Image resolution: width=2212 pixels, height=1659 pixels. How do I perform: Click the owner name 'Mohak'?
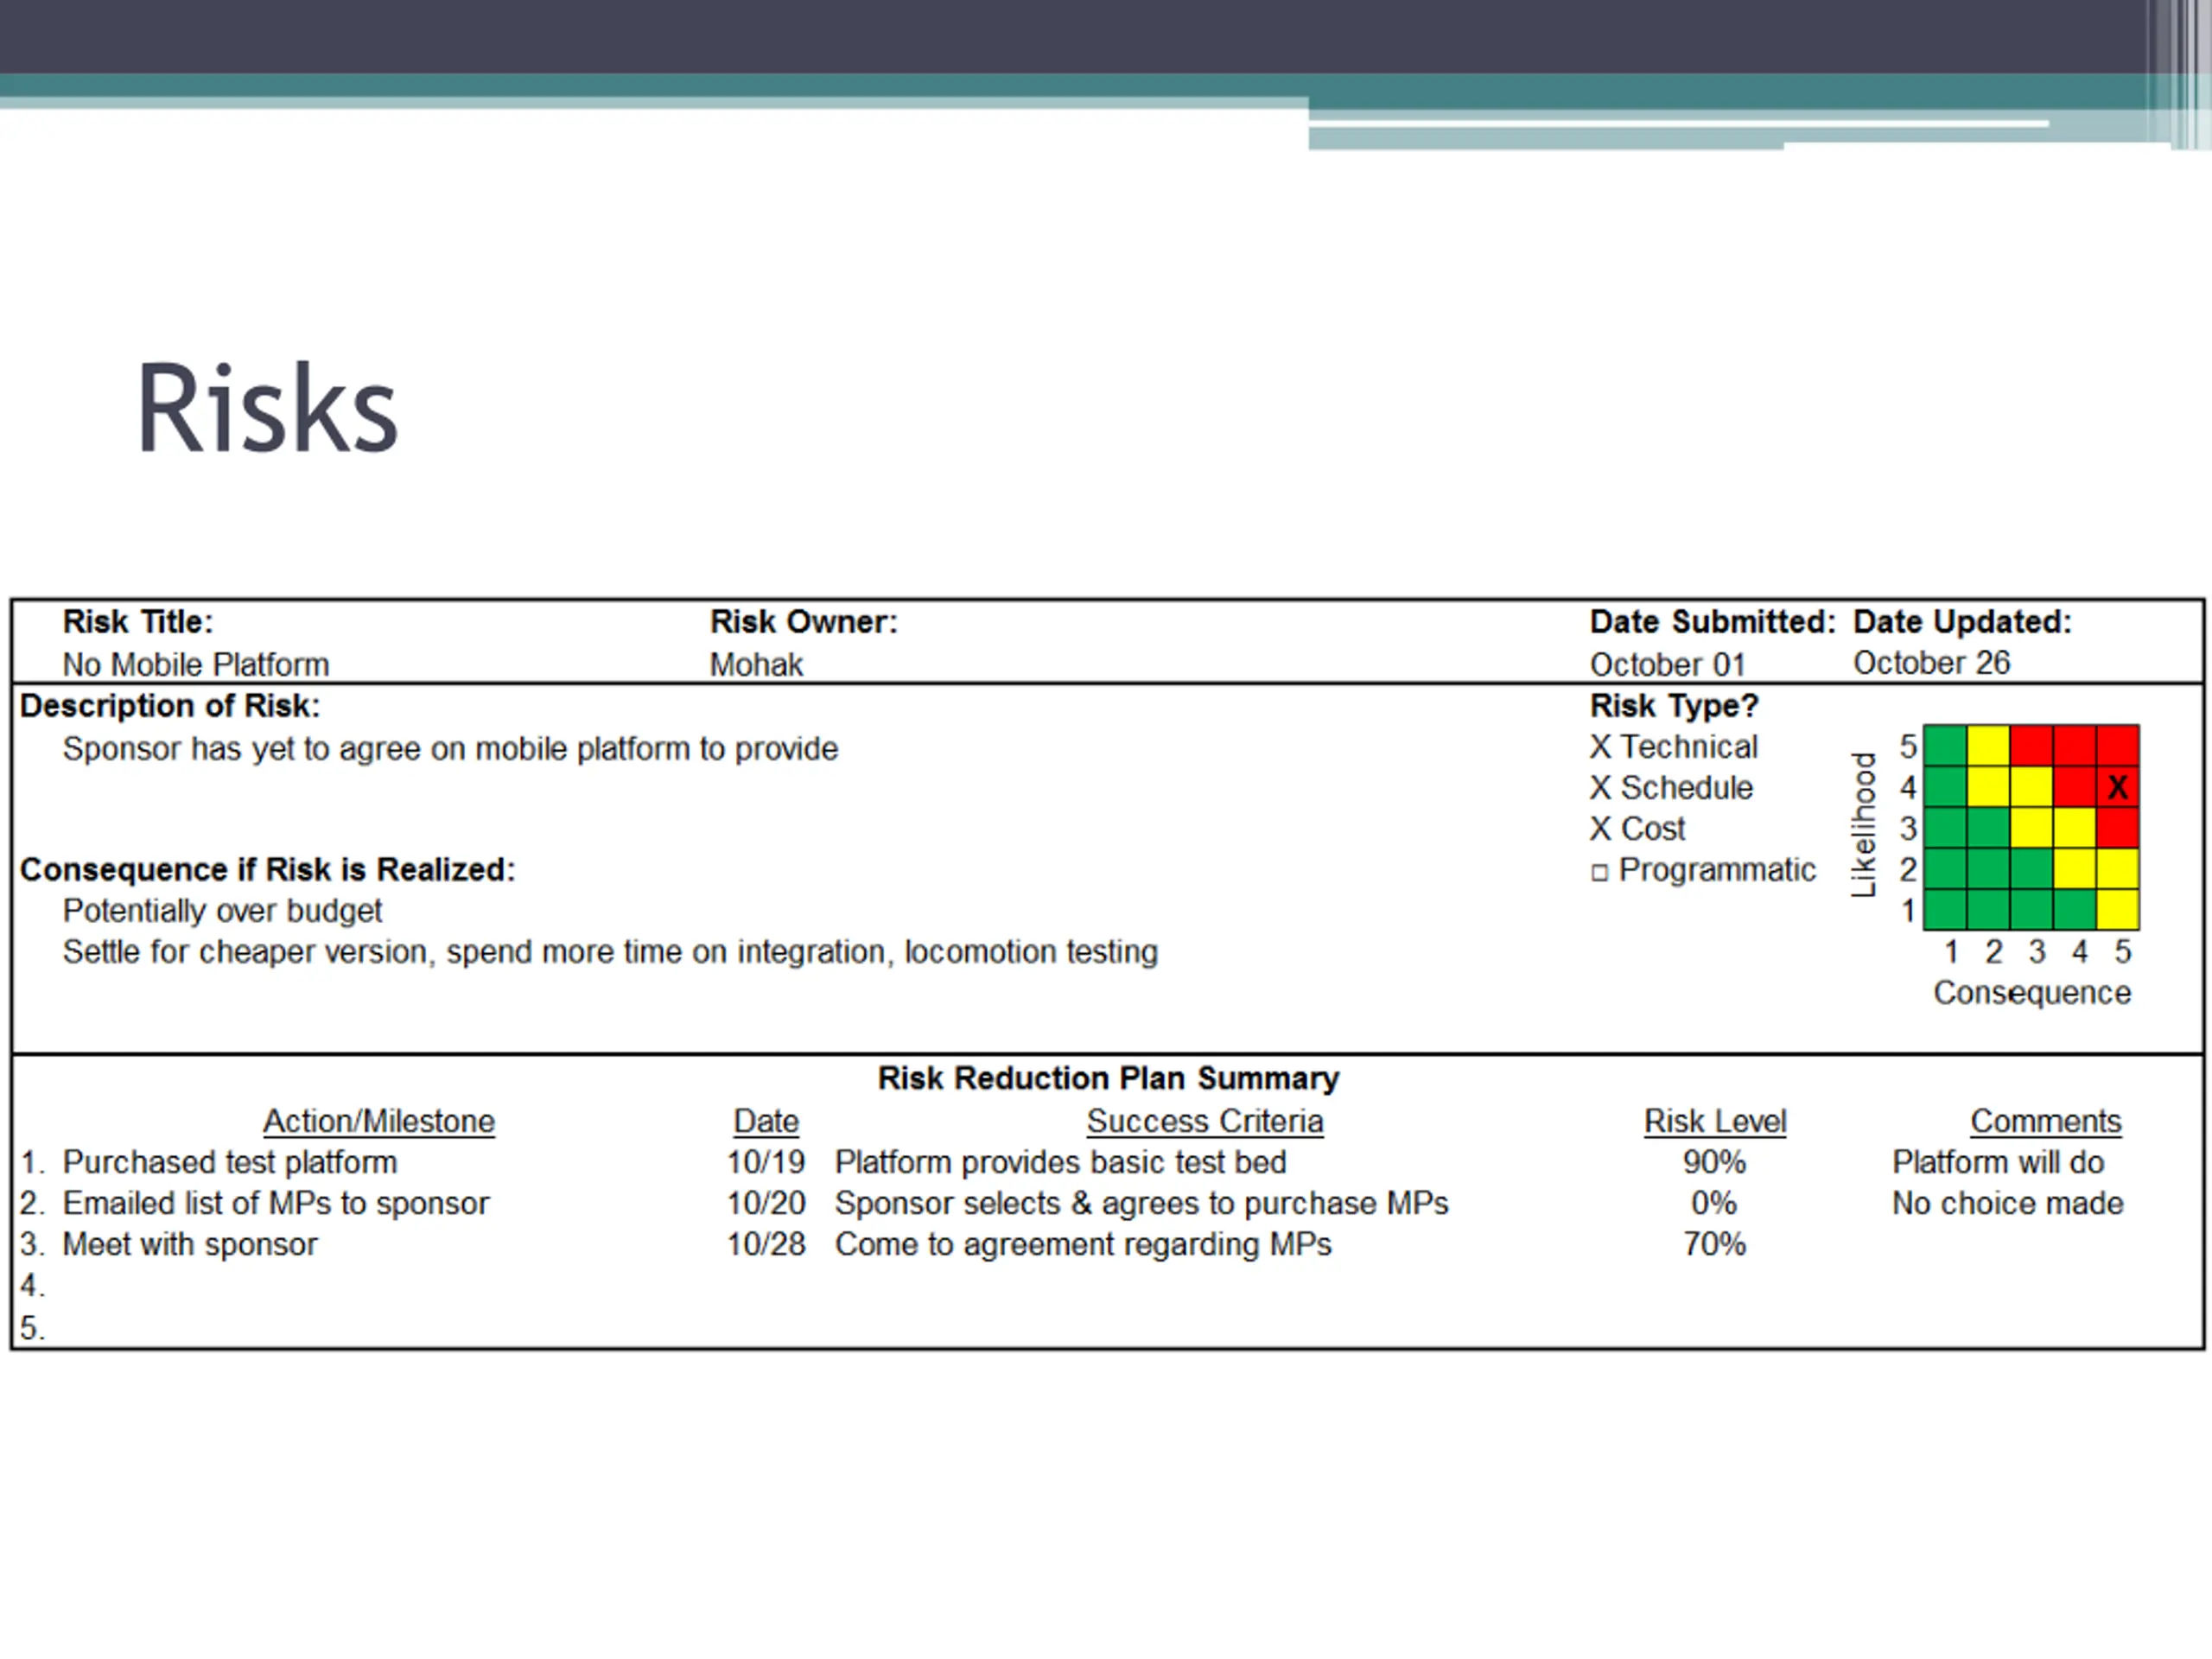pos(756,665)
